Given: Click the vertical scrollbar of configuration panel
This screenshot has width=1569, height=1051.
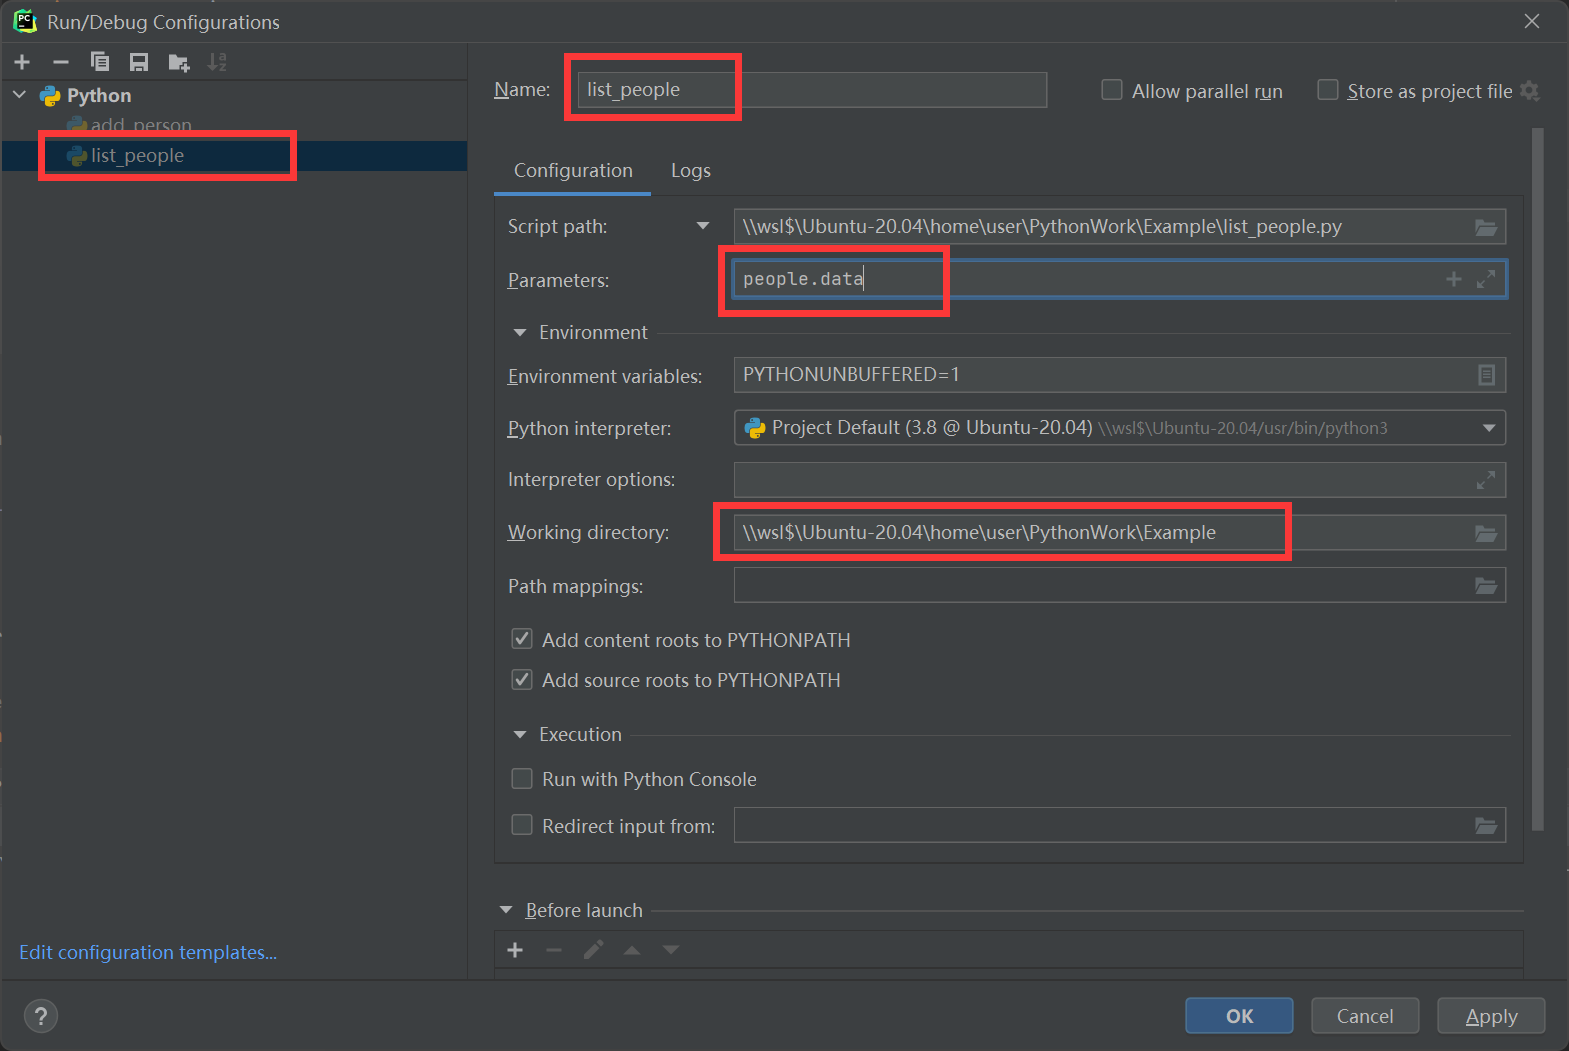Looking at the screenshot, I should point(1538,480).
